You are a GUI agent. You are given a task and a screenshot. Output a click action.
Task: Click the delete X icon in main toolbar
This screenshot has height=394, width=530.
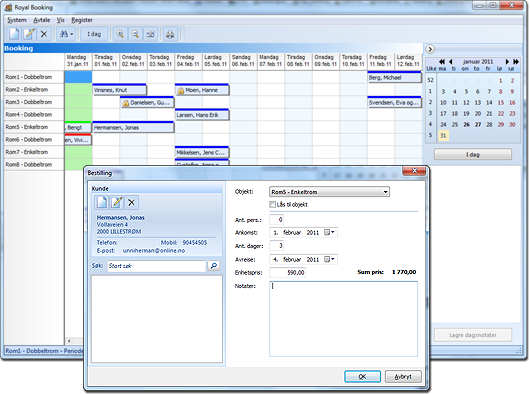(44, 34)
